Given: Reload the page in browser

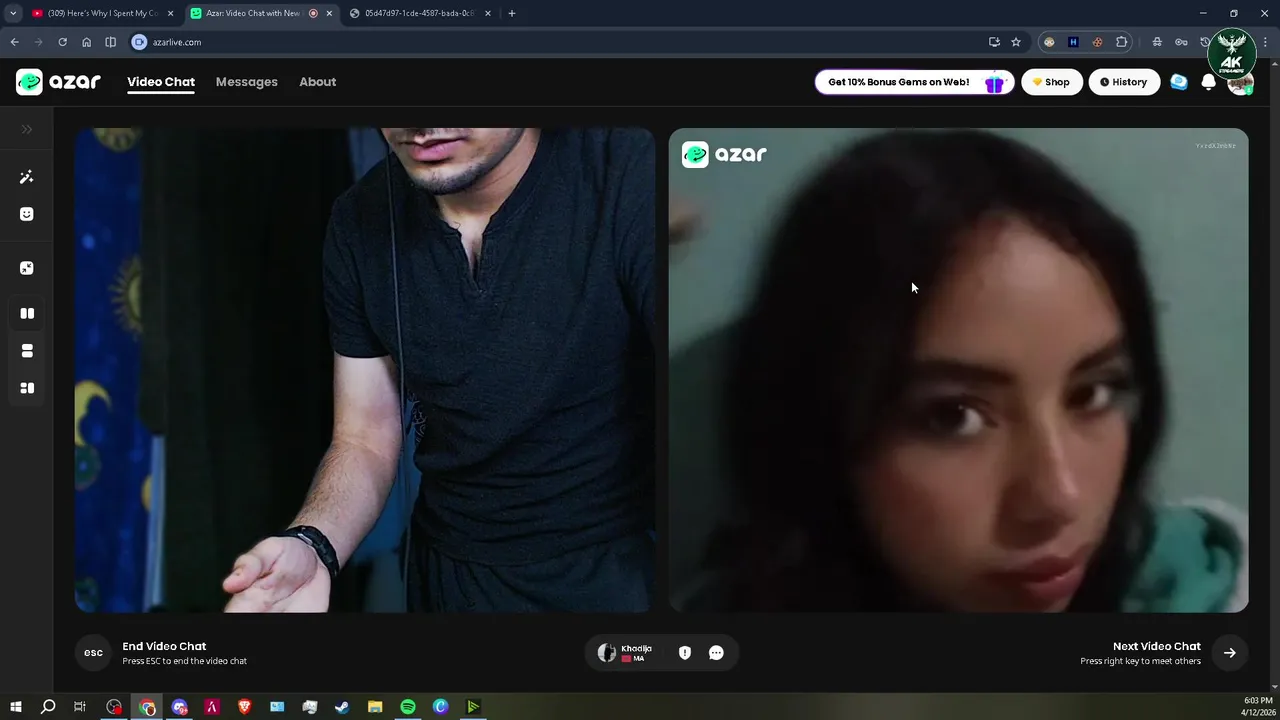Looking at the screenshot, I should 62,42.
